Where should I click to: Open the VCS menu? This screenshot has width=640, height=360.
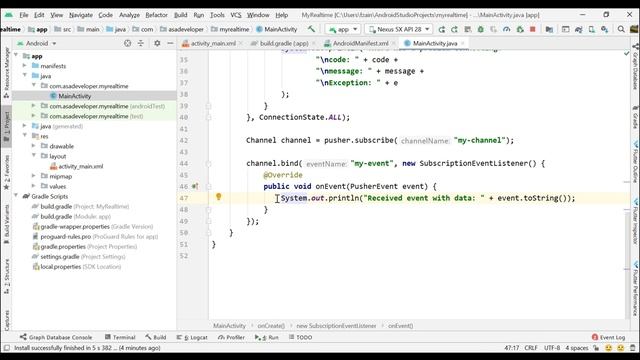pyautogui.click(x=236, y=15)
